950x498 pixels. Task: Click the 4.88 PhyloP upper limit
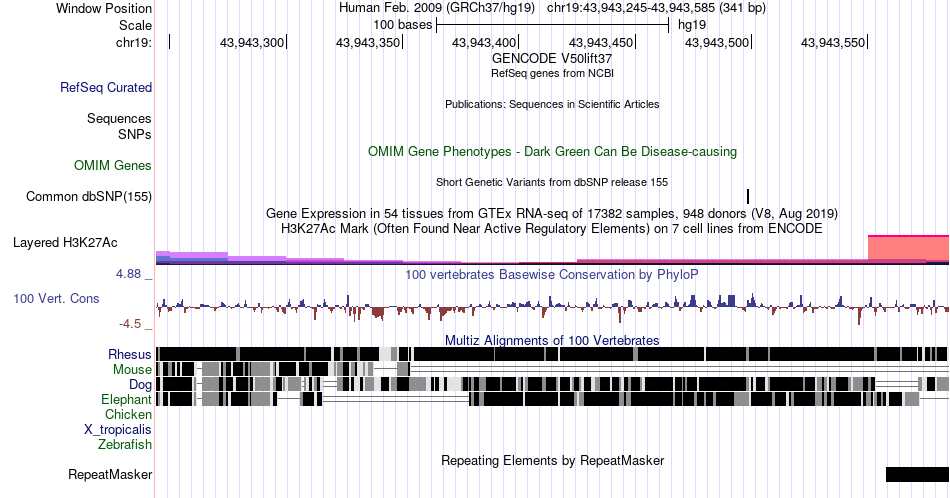[x=128, y=274]
